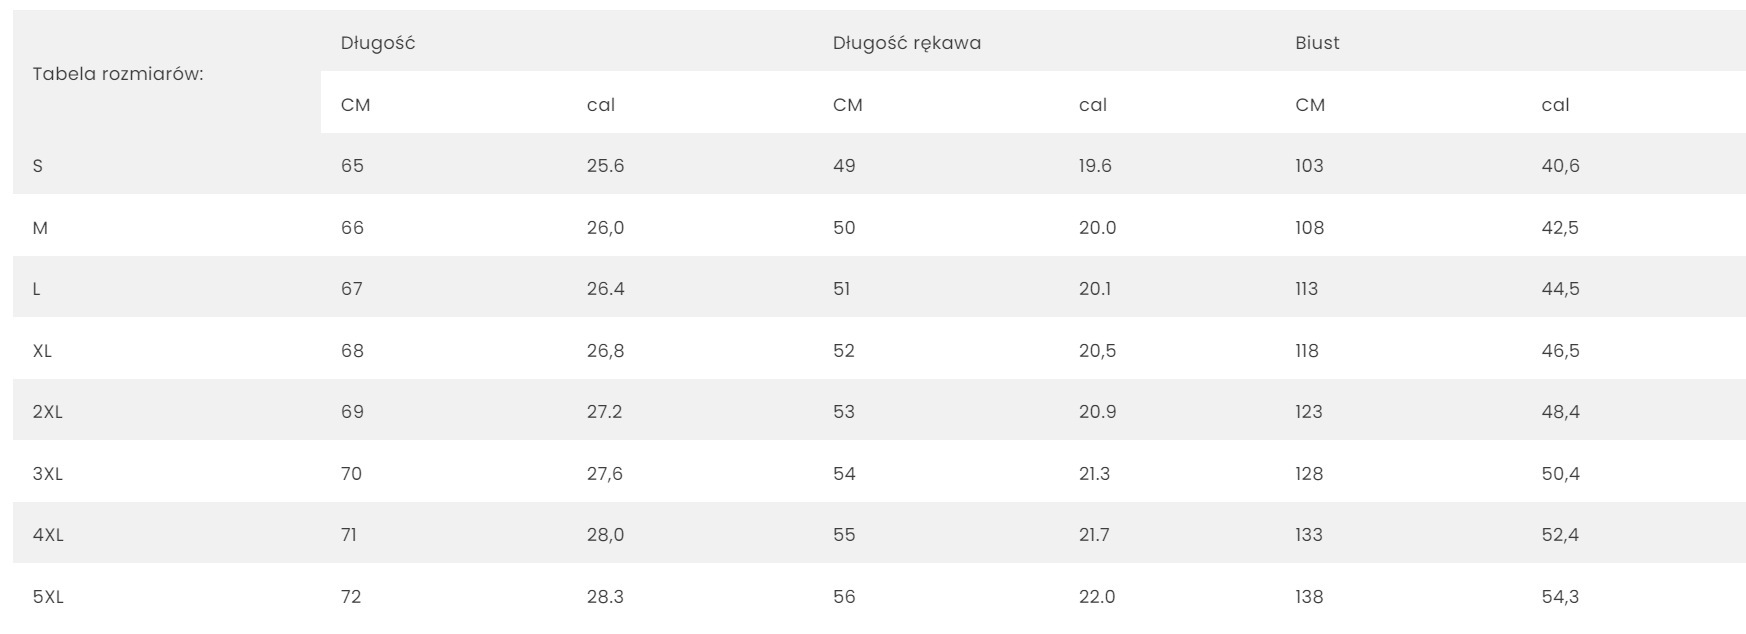Screen dimensions: 1746x634
Task: Click the 'Biust' column header
Action: point(1317,43)
